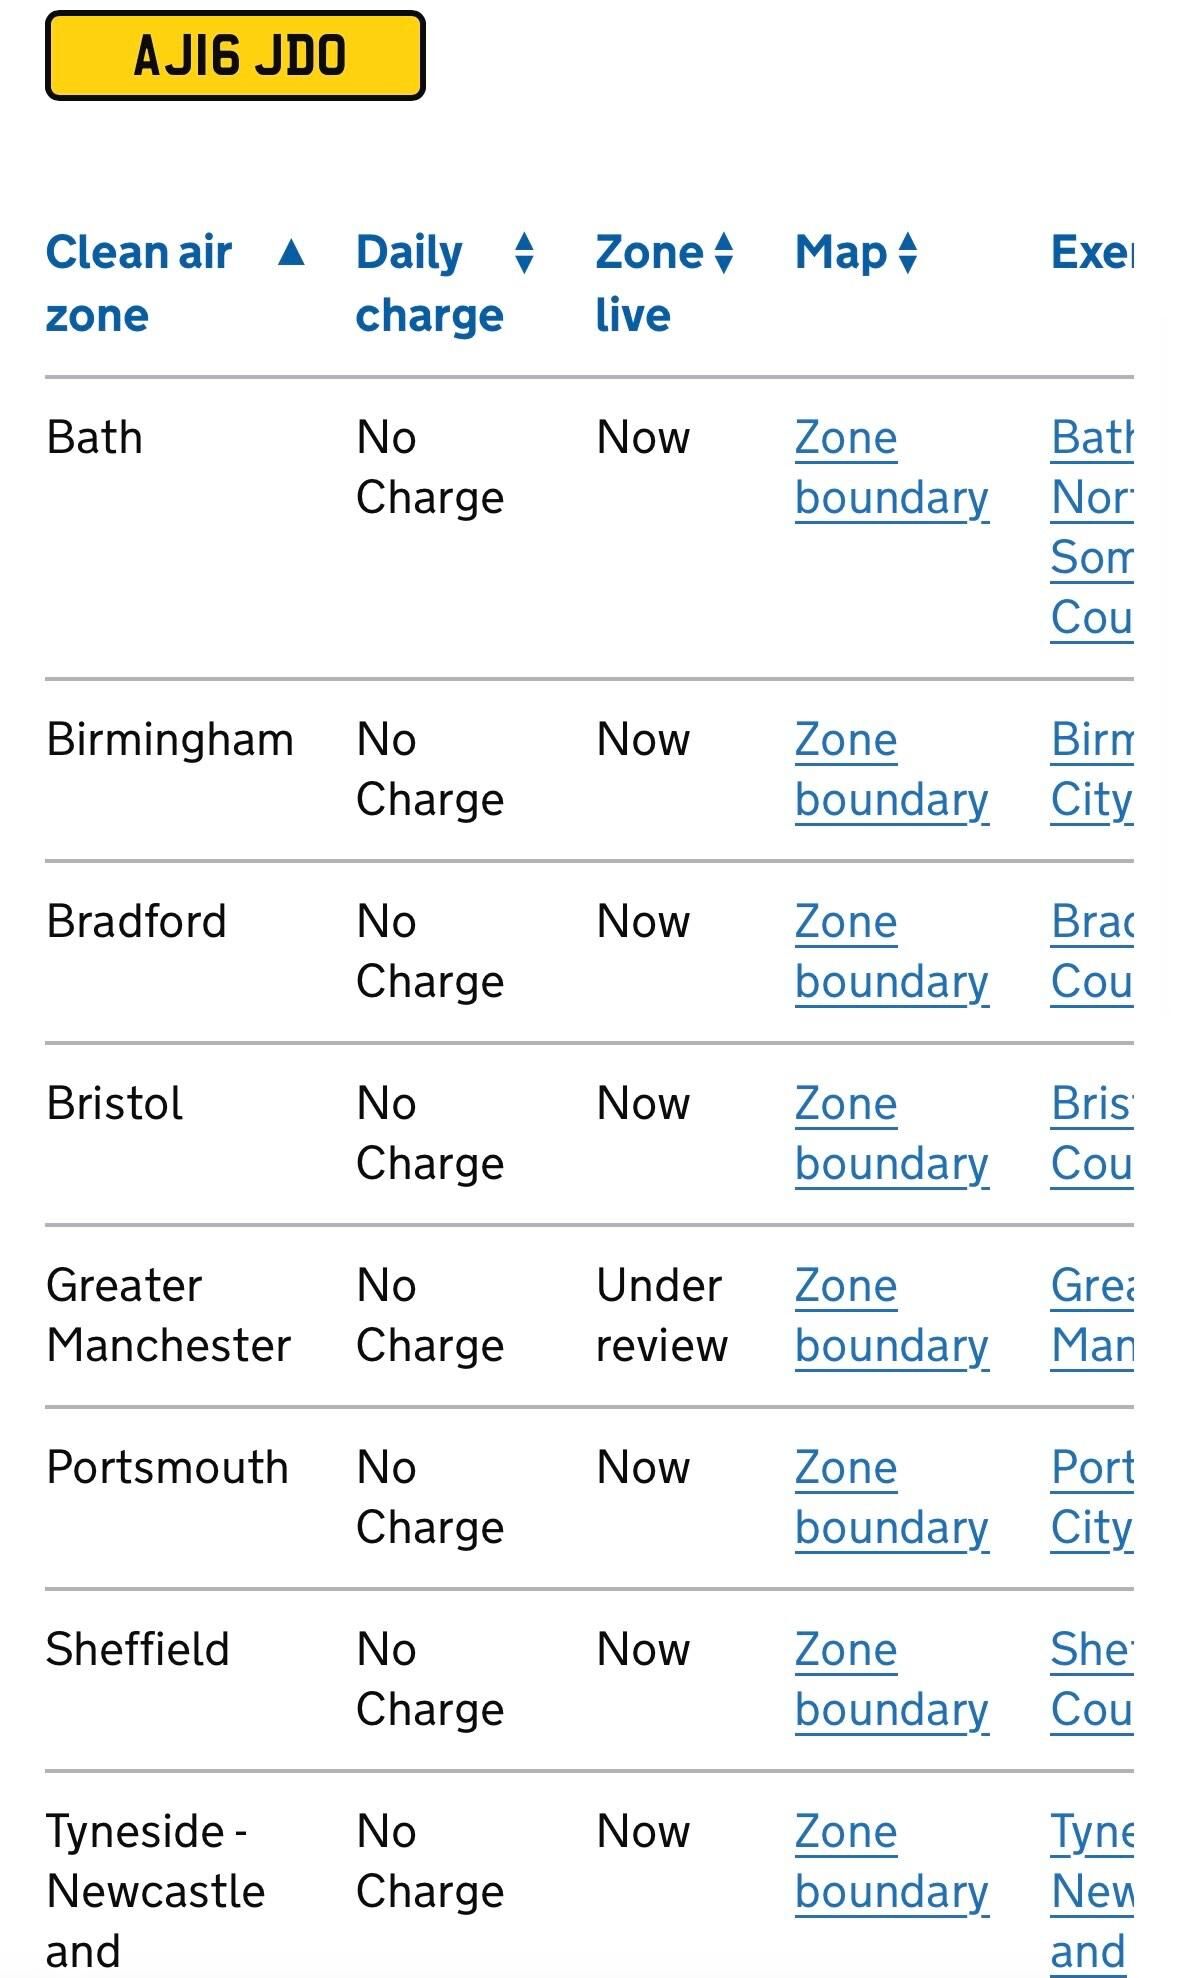The height and width of the screenshot is (1978, 1179).
Task: Click the Zone live sort arrows
Action: click(724, 253)
